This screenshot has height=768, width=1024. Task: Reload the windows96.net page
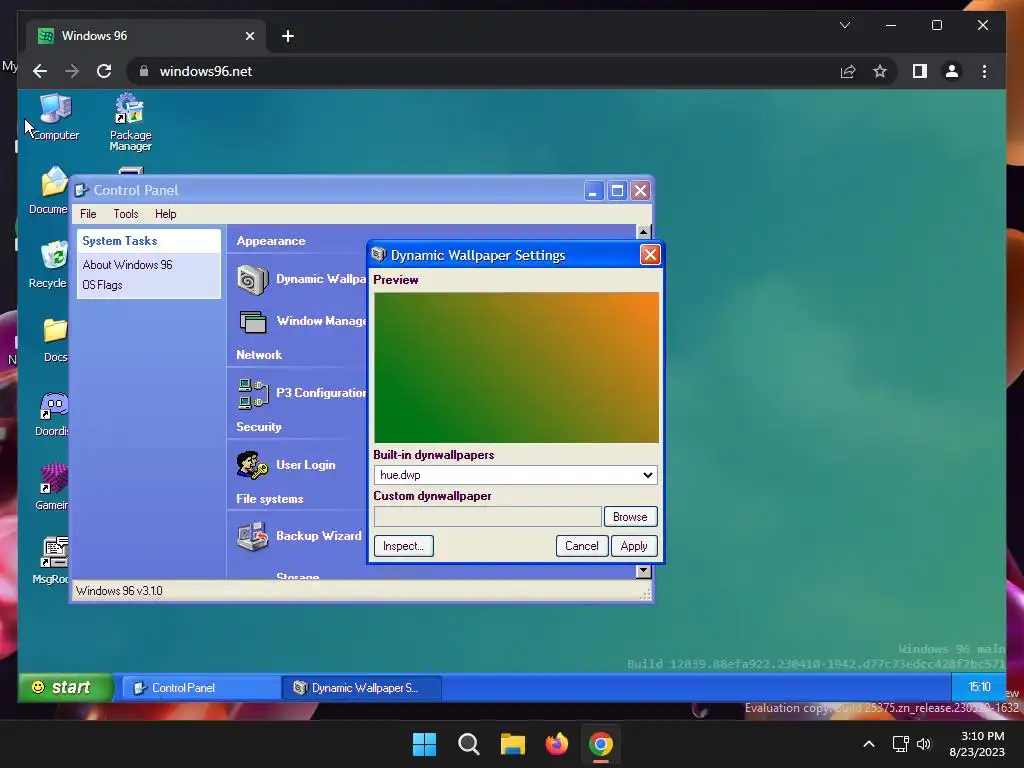pos(104,71)
